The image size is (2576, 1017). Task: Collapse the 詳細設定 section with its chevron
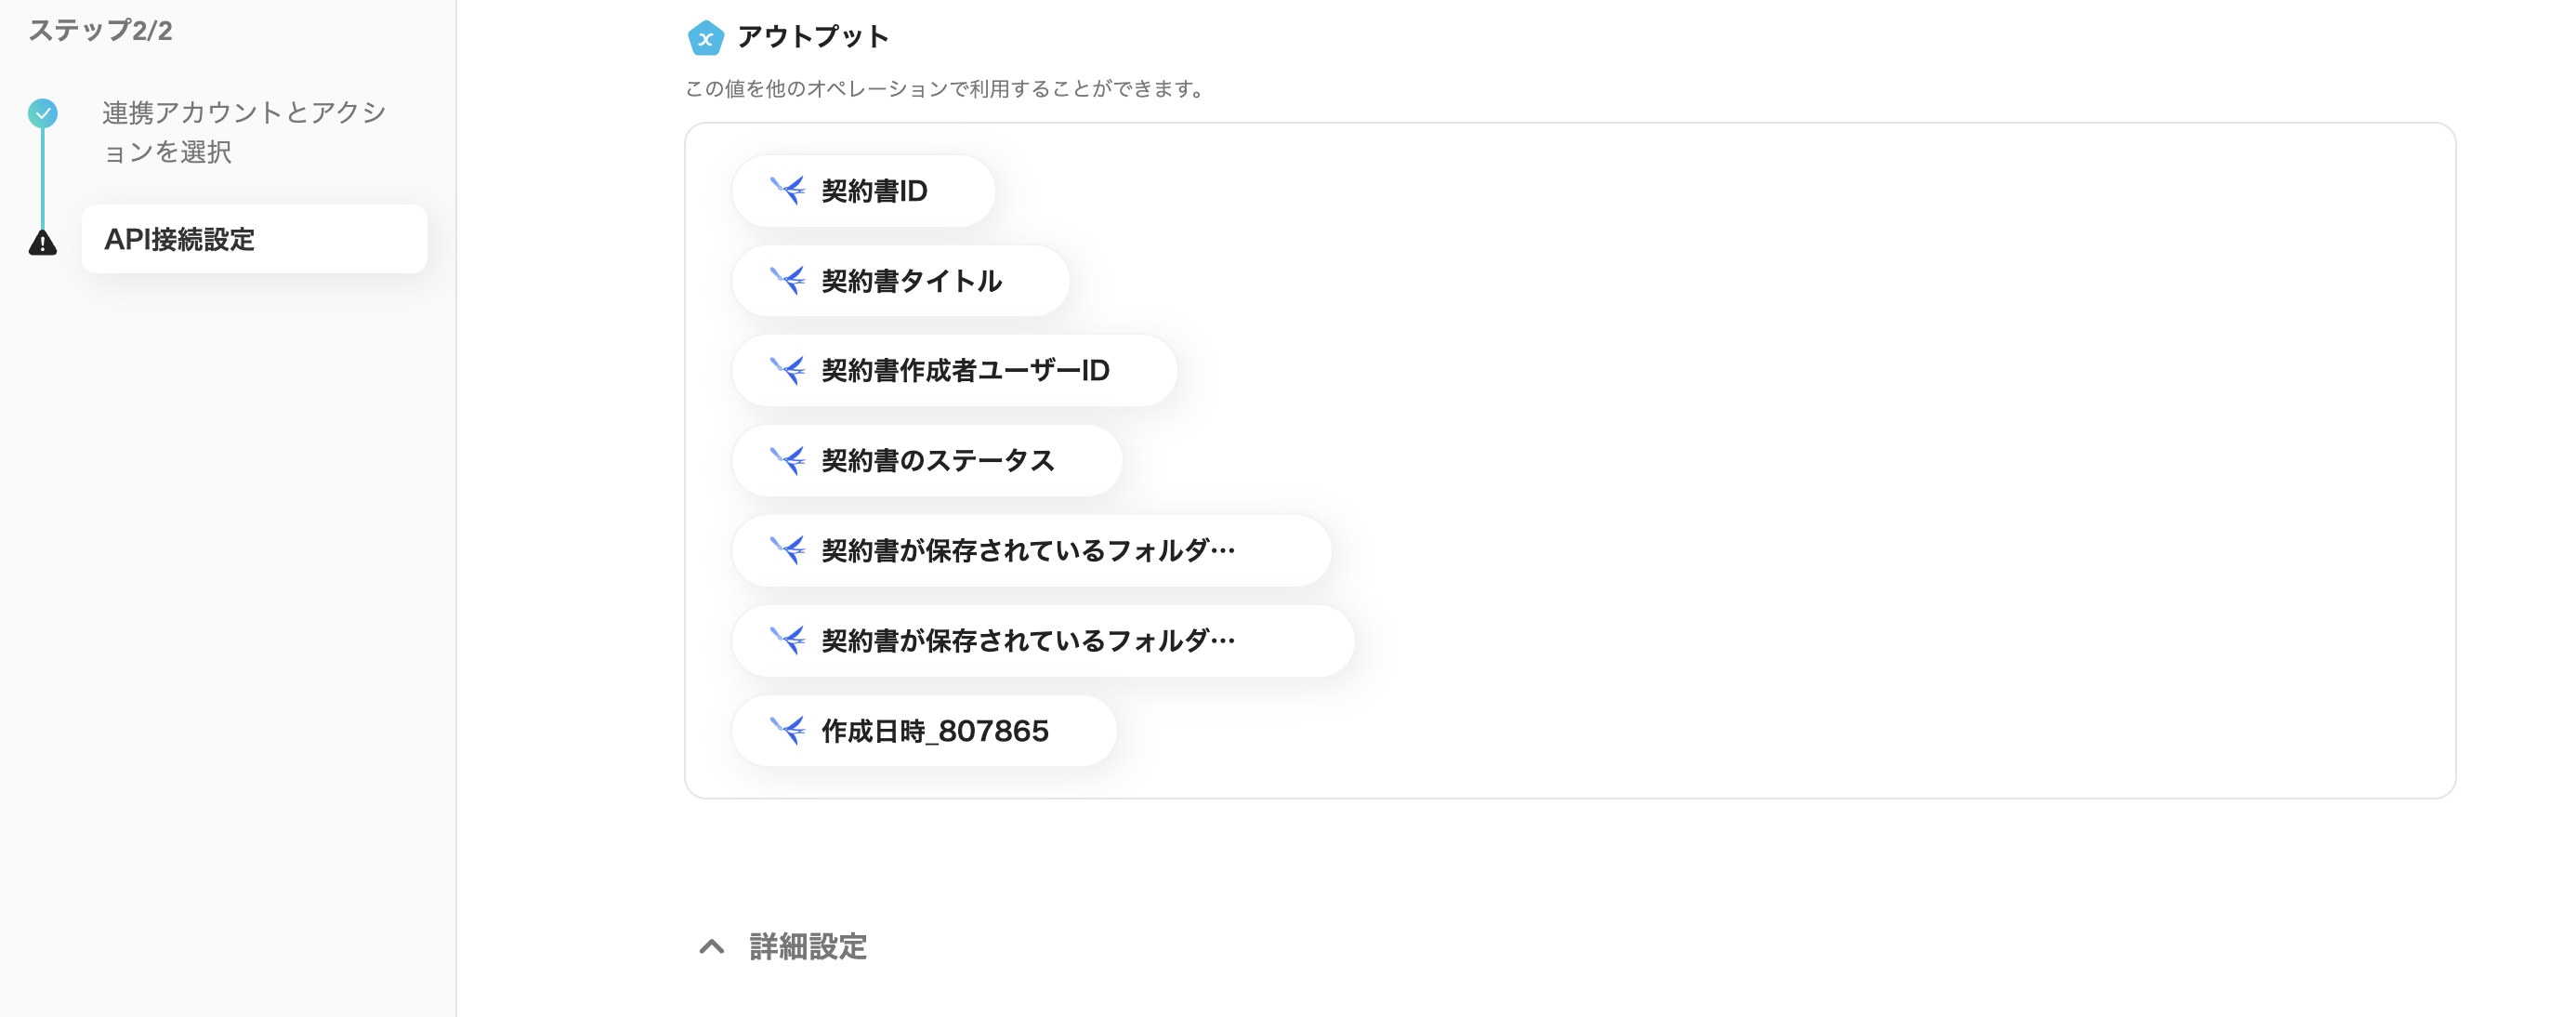pos(712,947)
